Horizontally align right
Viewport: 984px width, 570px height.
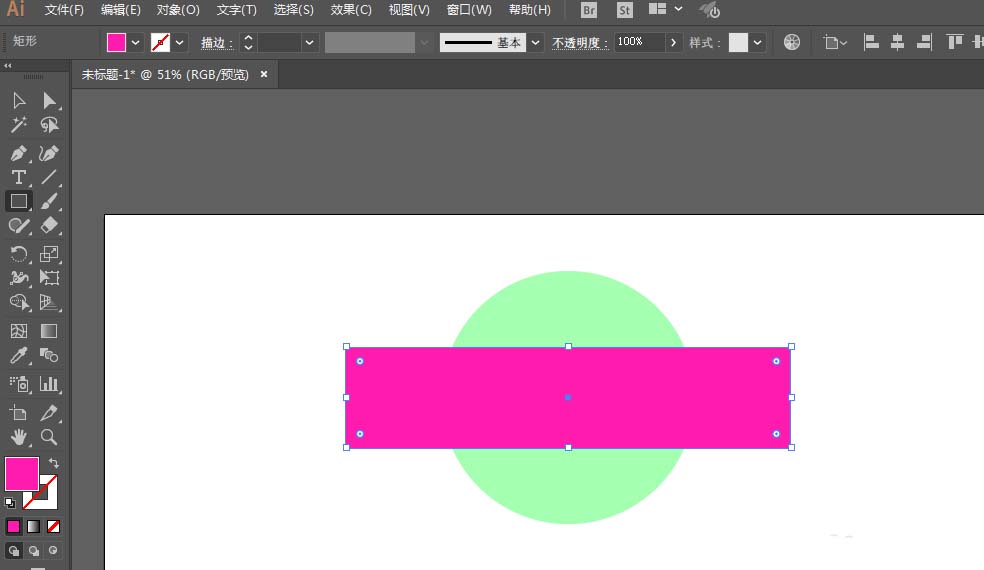pyautogui.click(x=924, y=42)
